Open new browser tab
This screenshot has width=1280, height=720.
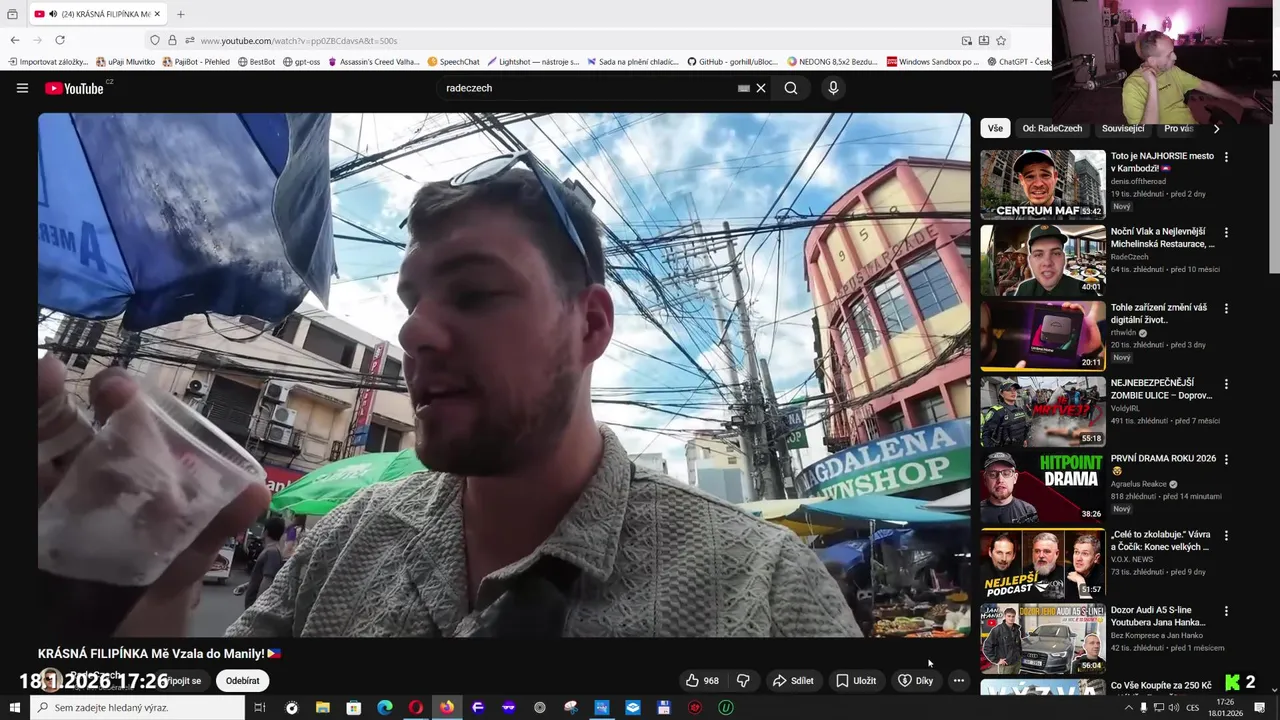coord(180,14)
